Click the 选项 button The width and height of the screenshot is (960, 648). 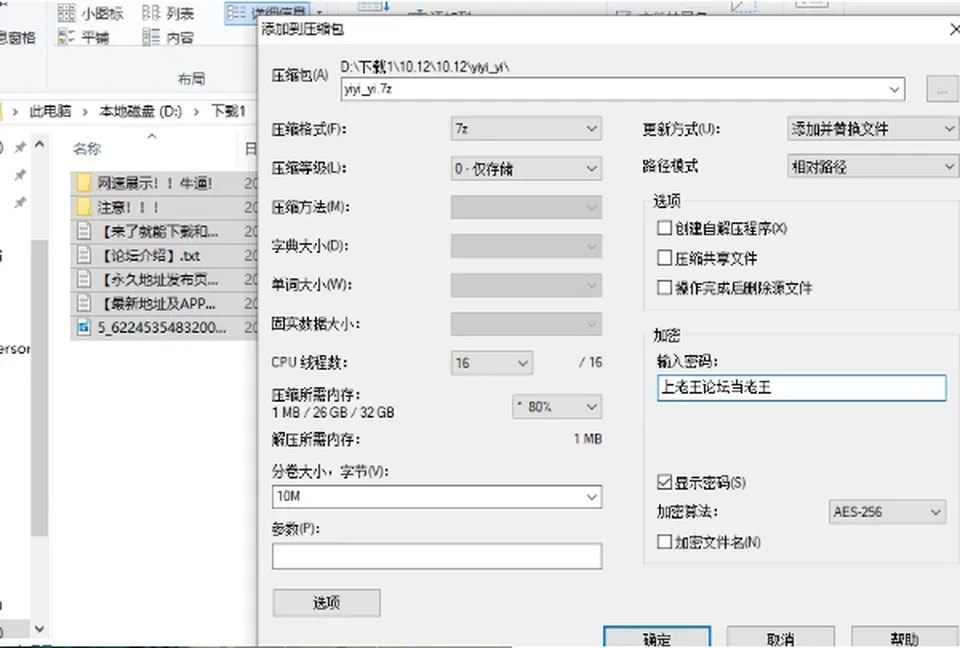click(326, 603)
